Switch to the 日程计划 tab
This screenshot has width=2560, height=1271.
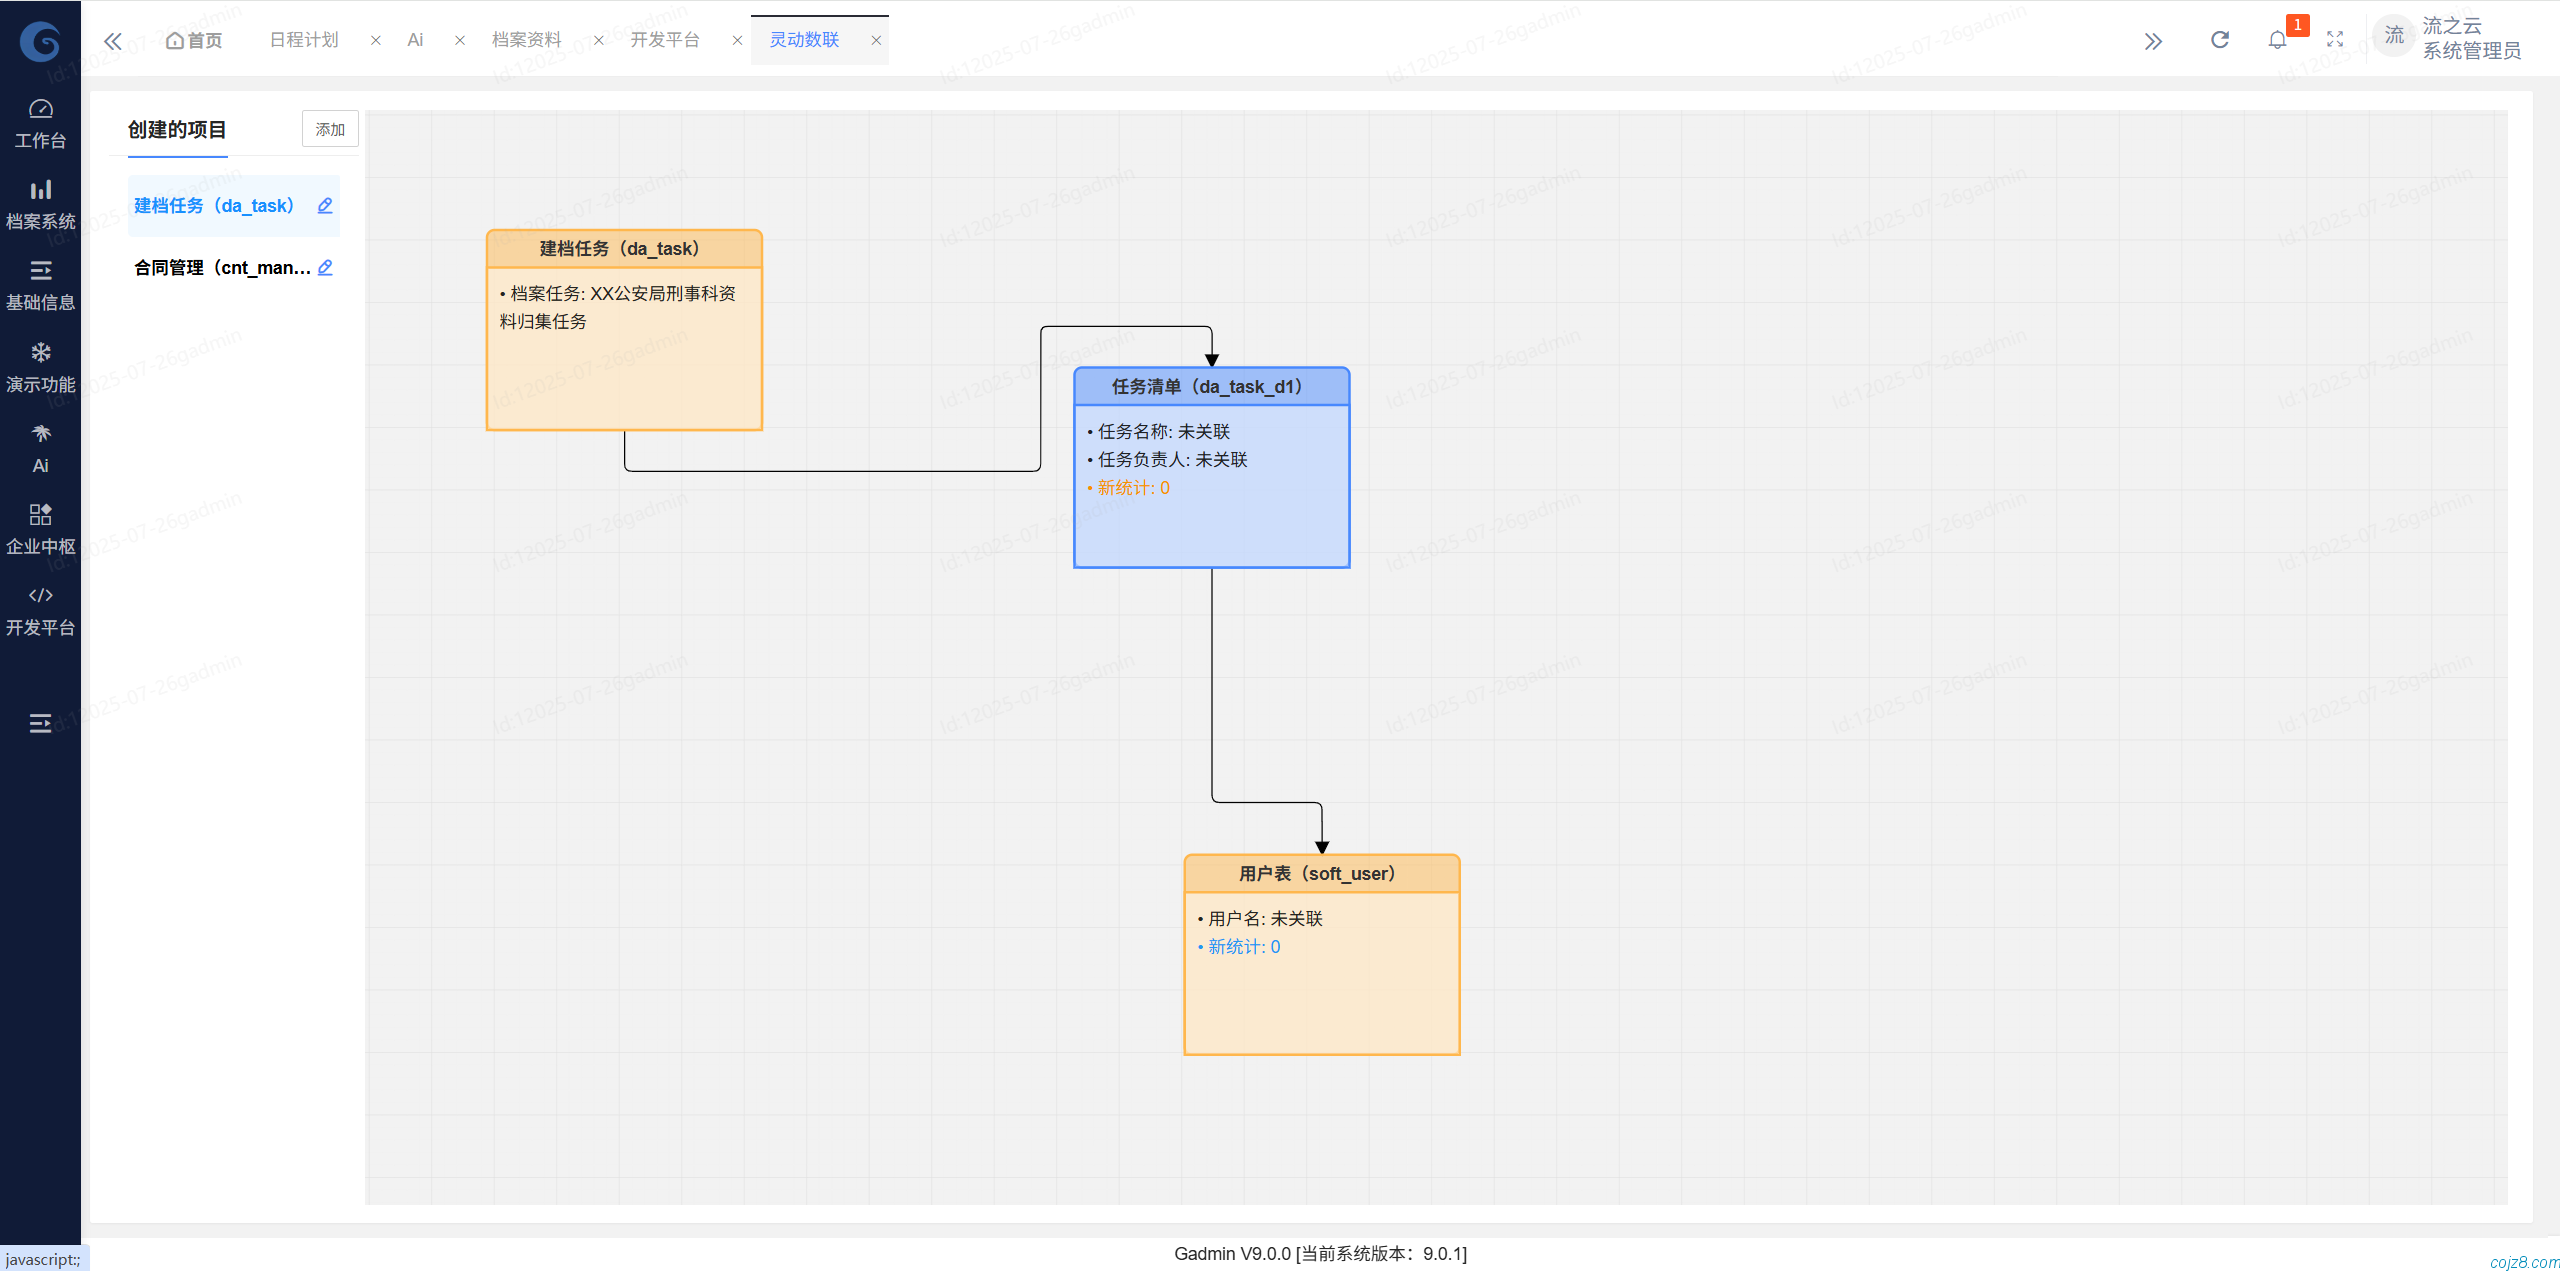304,40
